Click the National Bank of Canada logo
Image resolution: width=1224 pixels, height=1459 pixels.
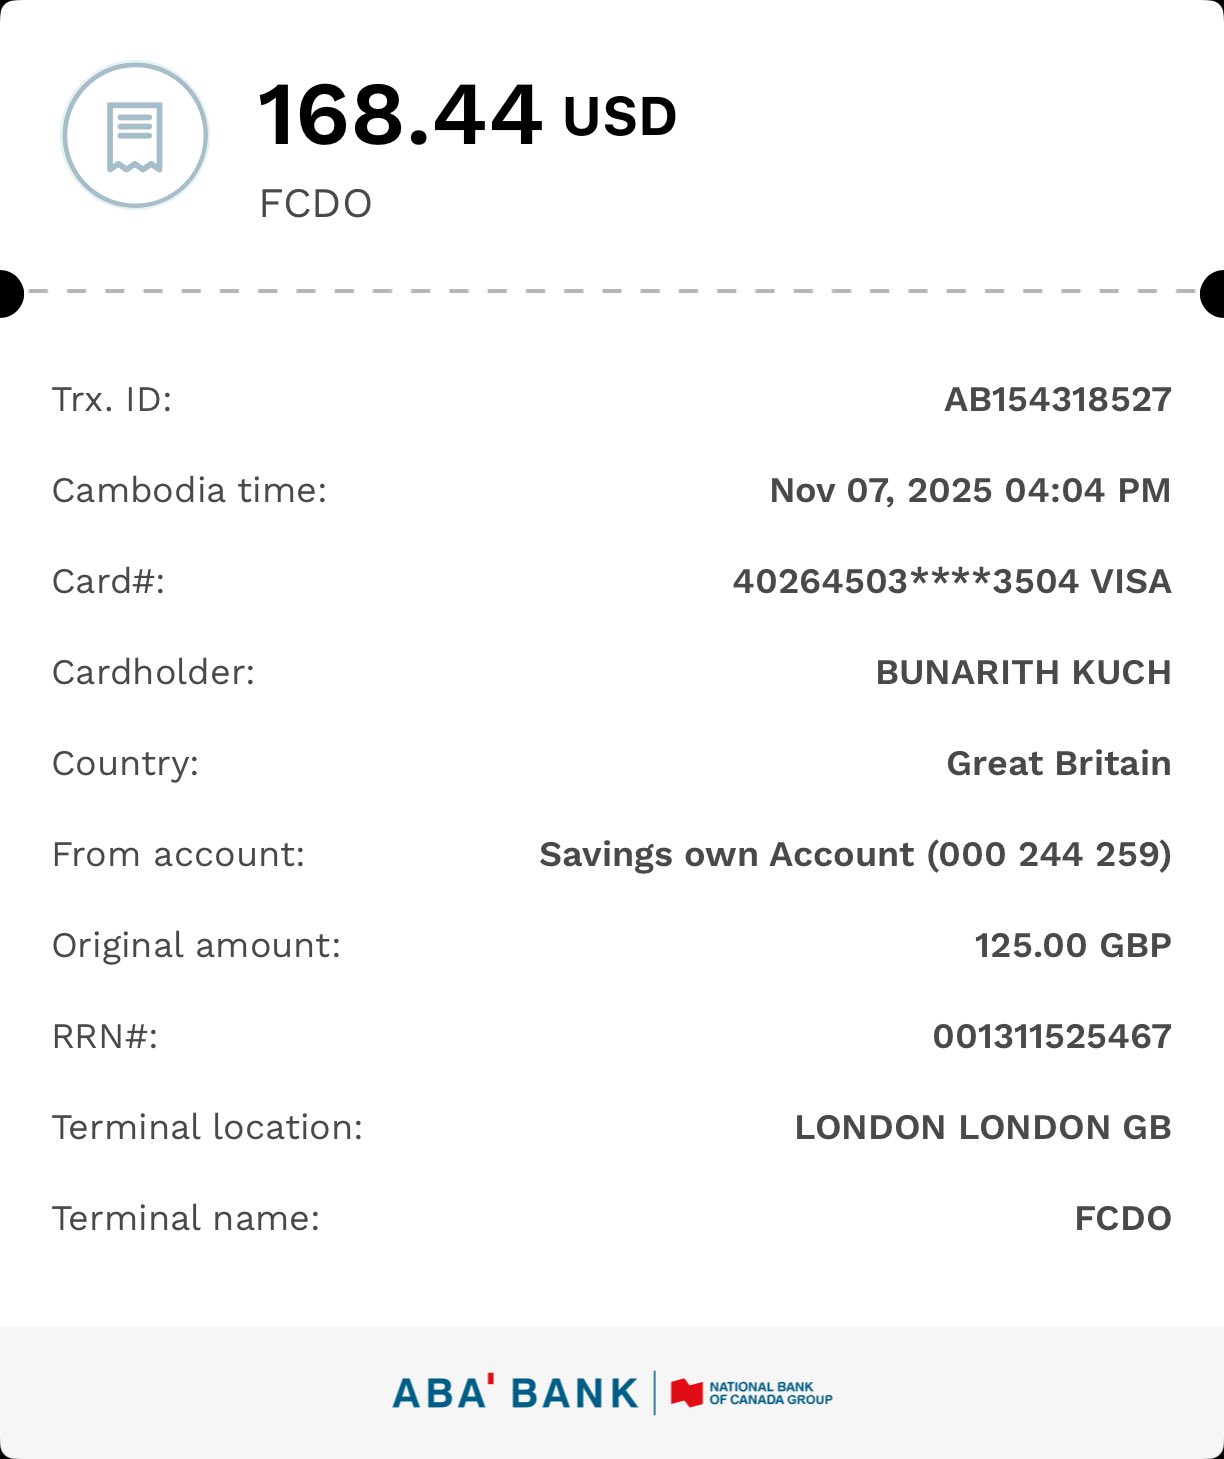click(752, 1393)
